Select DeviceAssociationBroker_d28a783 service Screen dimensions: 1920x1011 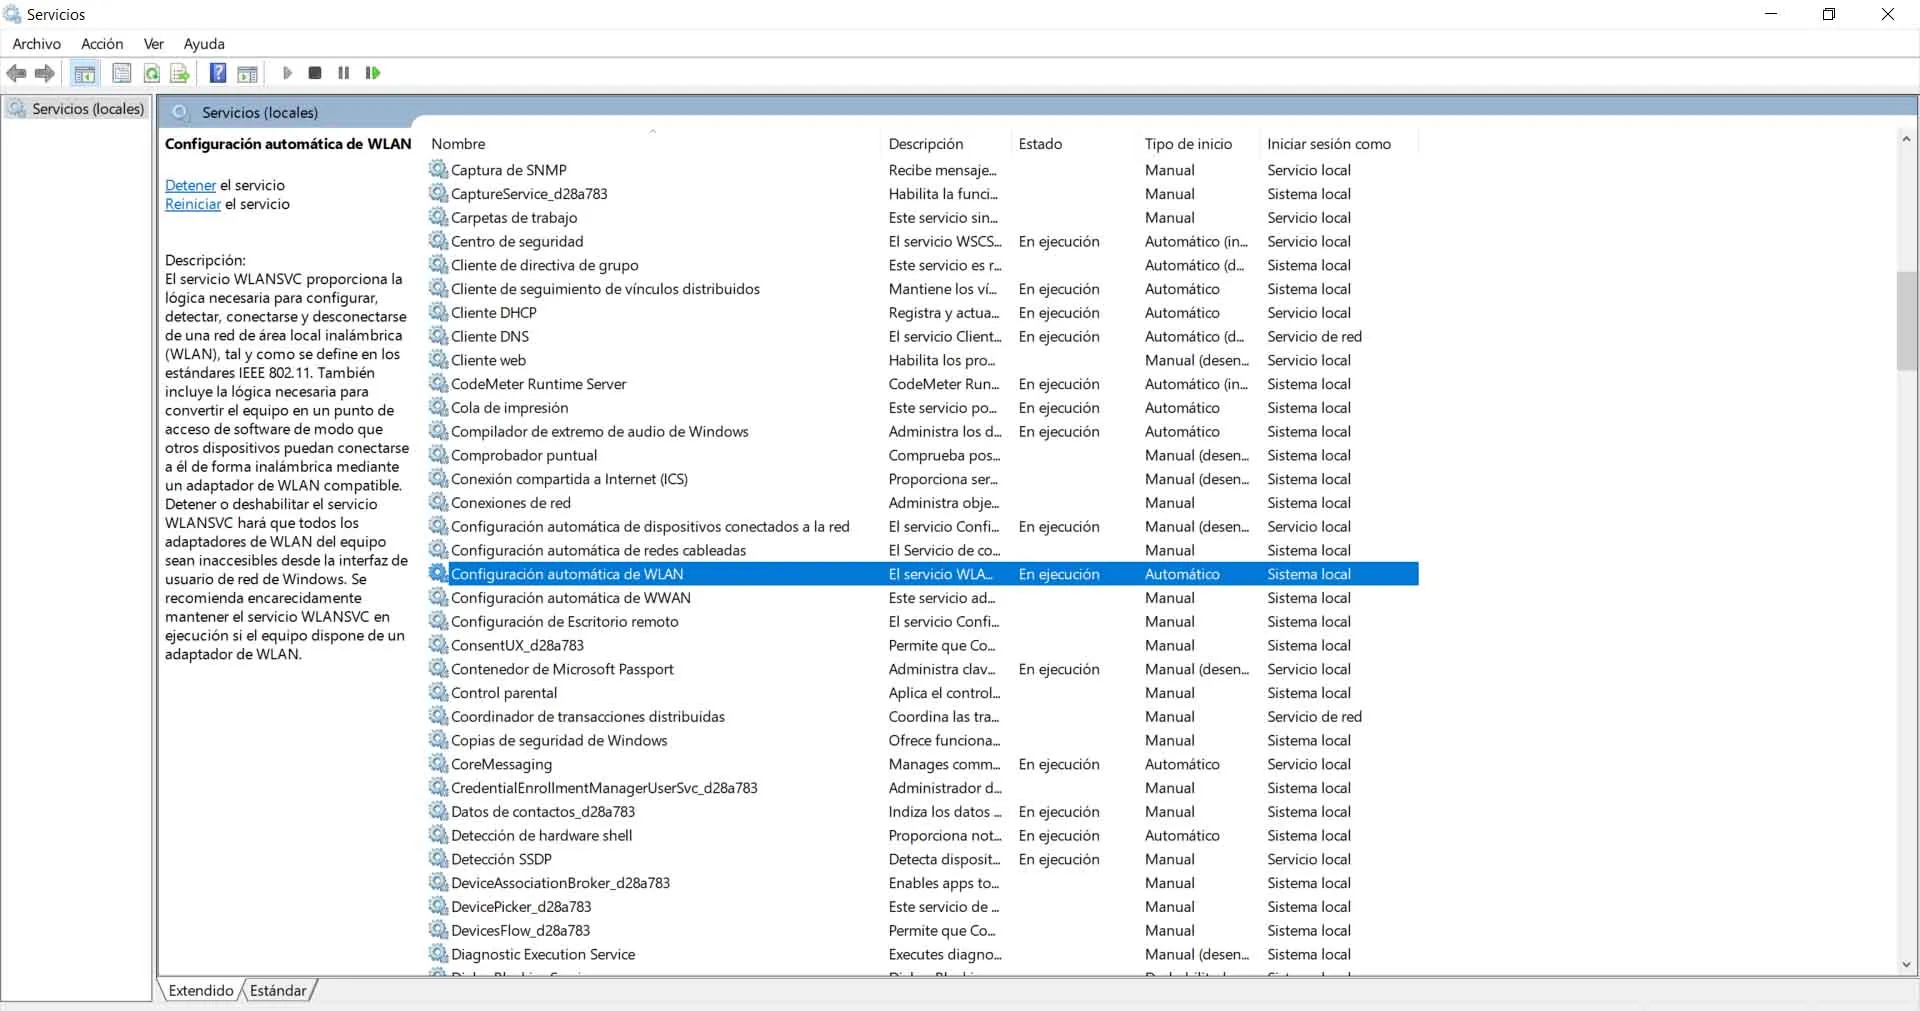click(x=922, y=883)
